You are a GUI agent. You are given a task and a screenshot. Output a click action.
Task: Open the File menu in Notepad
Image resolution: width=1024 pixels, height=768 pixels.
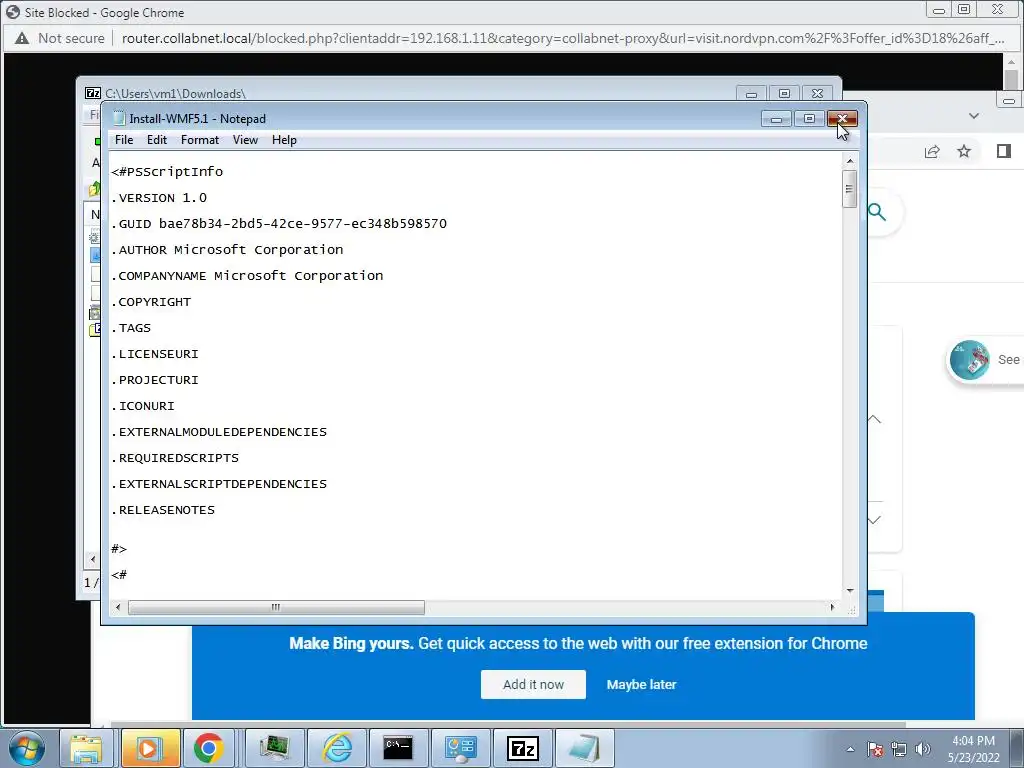[x=123, y=140]
